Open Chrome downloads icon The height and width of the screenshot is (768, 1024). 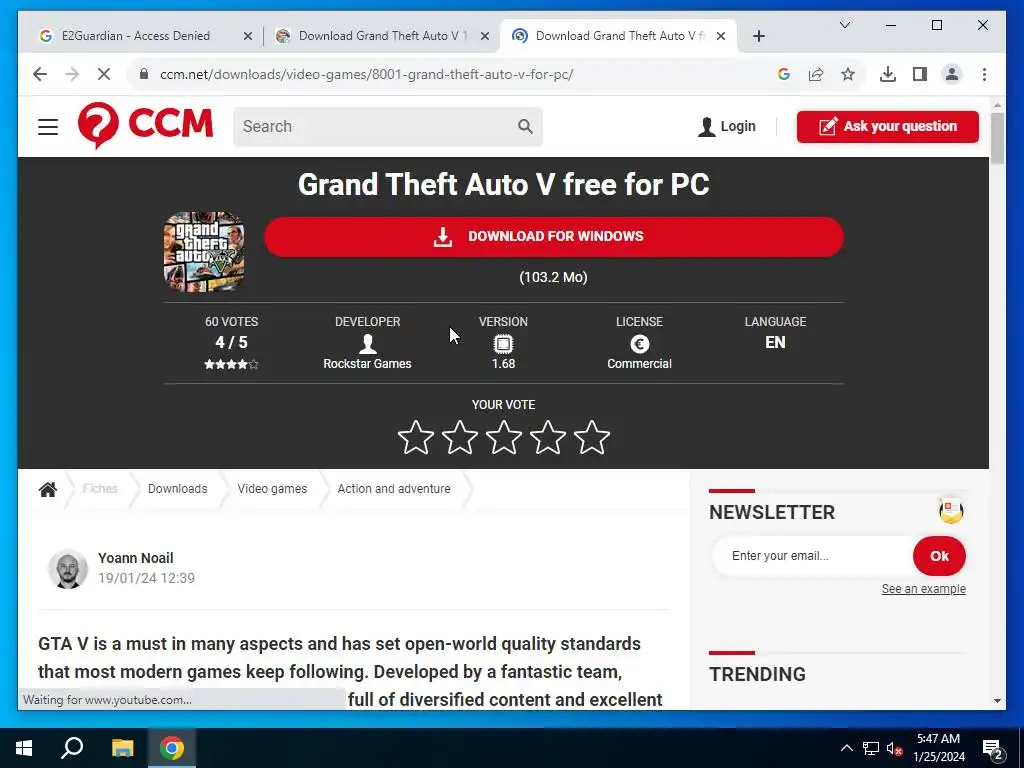point(888,74)
